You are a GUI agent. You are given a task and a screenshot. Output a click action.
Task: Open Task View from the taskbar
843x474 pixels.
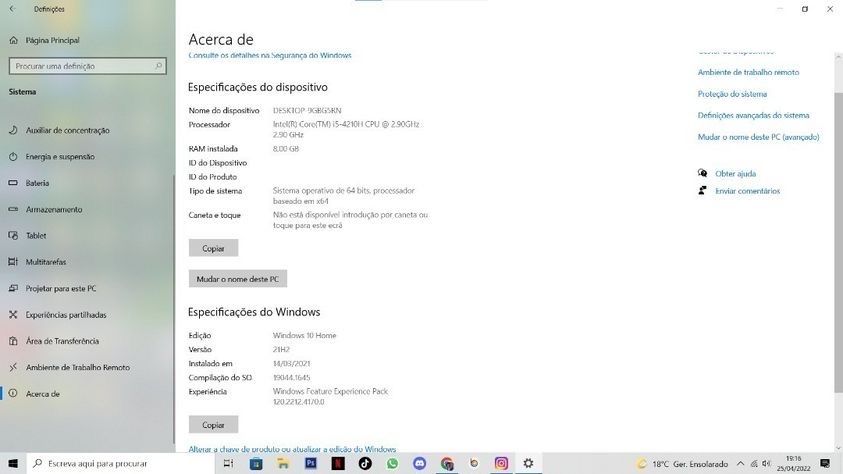coord(228,463)
